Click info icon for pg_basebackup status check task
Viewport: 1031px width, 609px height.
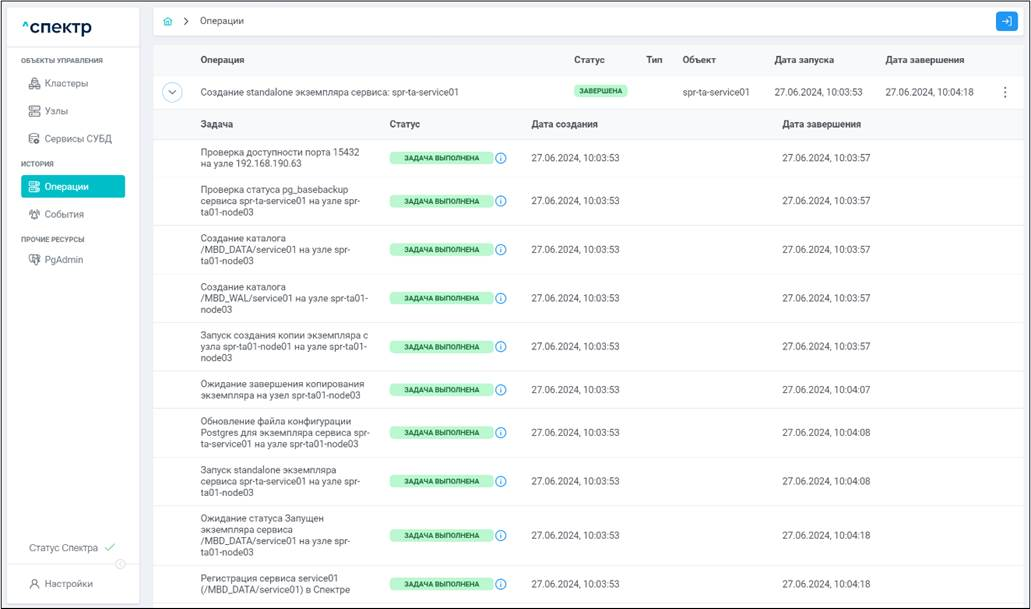click(501, 201)
